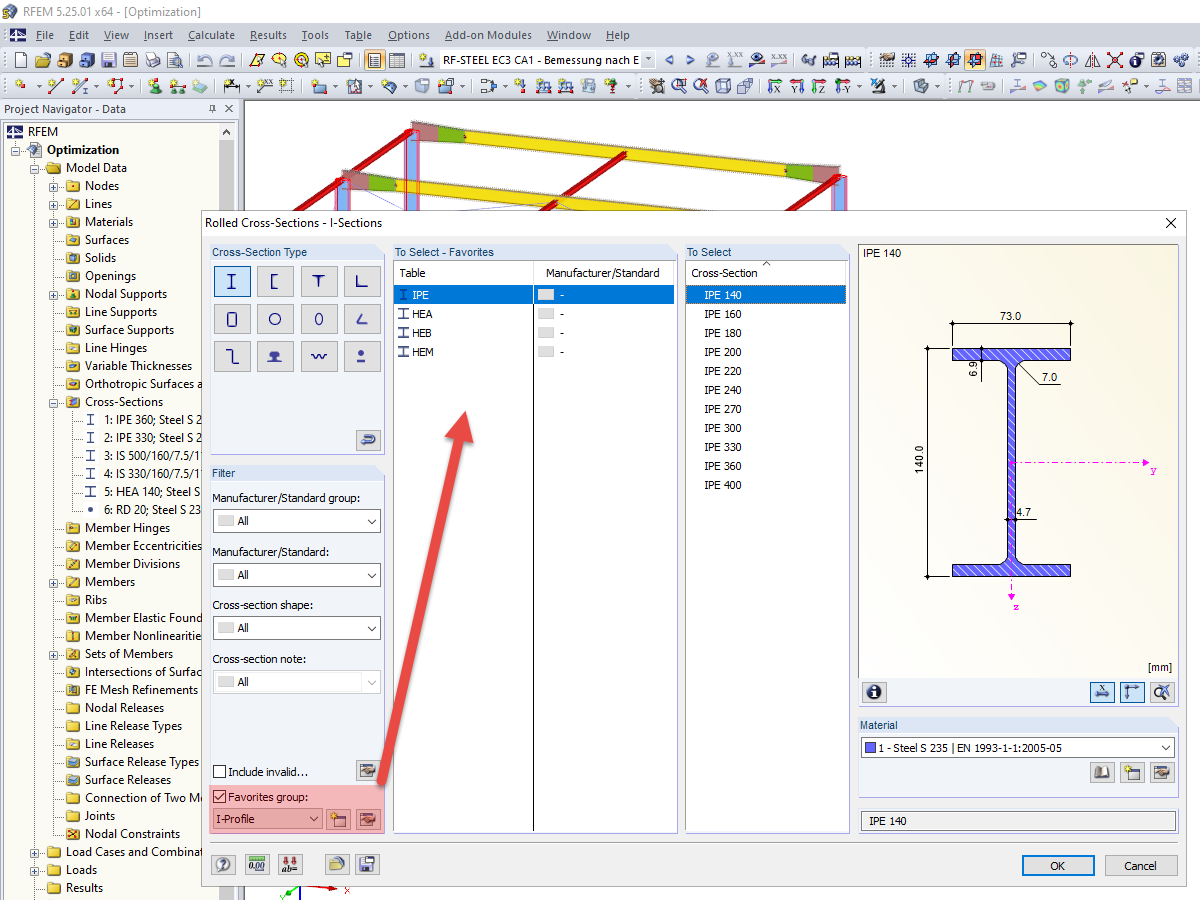Open the Help menu
The width and height of the screenshot is (1200, 900).
[x=618, y=35]
